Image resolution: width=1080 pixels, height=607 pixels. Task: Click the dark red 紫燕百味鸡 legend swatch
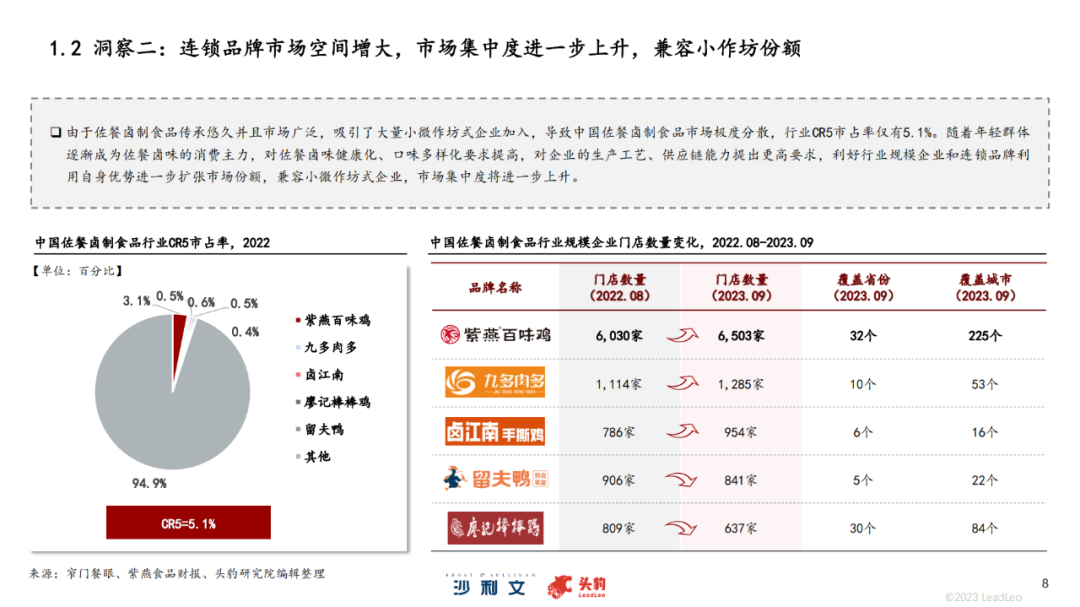(298, 320)
